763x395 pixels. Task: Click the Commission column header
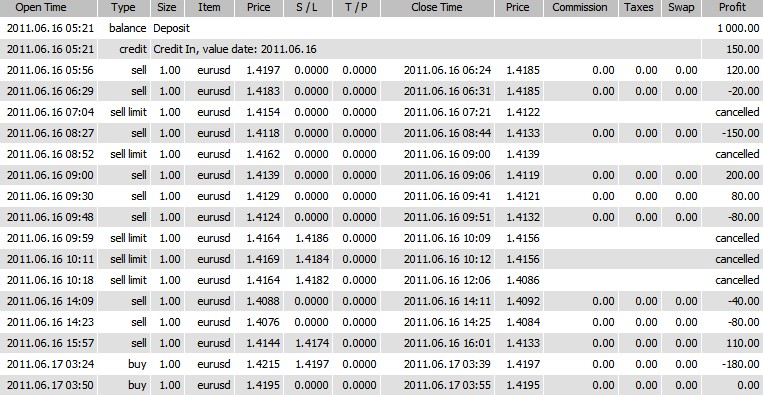pyautogui.click(x=580, y=8)
